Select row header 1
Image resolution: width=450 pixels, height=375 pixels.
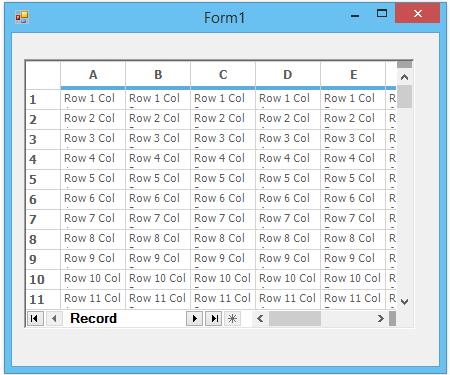pos(43,99)
